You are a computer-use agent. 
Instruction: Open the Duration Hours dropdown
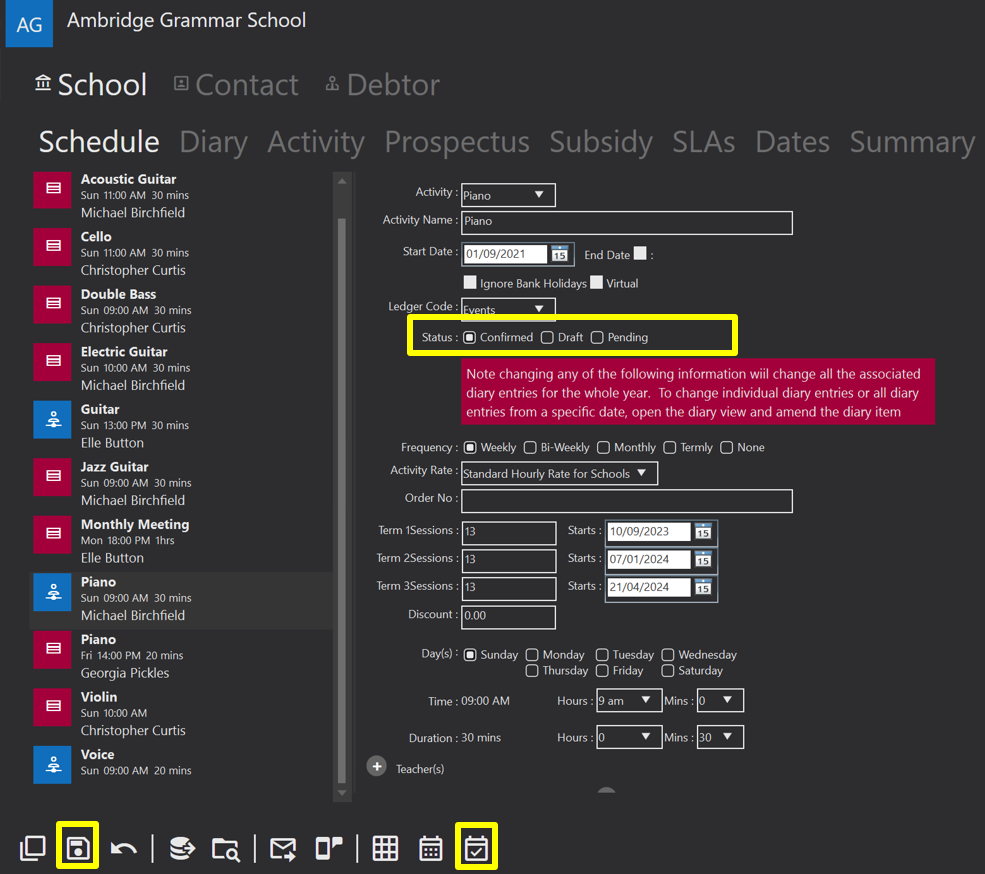(629, 737)
